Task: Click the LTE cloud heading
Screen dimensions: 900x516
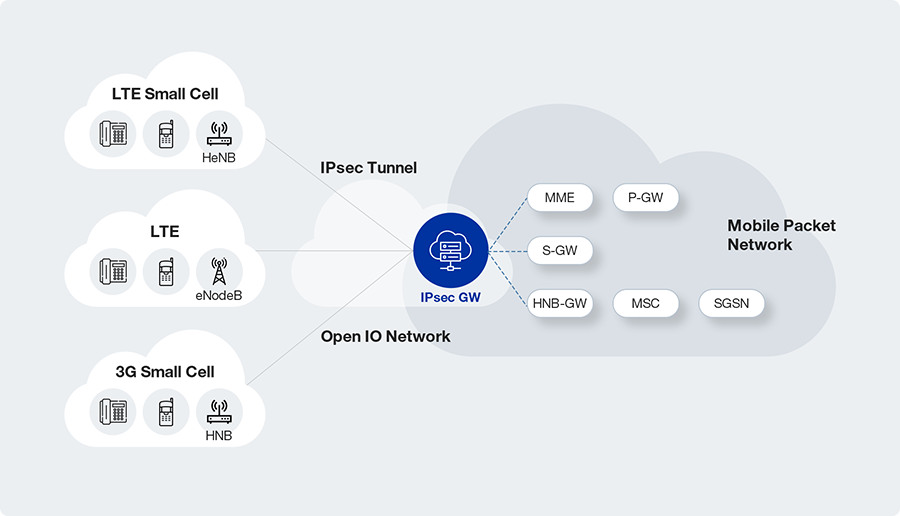Action: pyautogui.click(x=165, y=231)
